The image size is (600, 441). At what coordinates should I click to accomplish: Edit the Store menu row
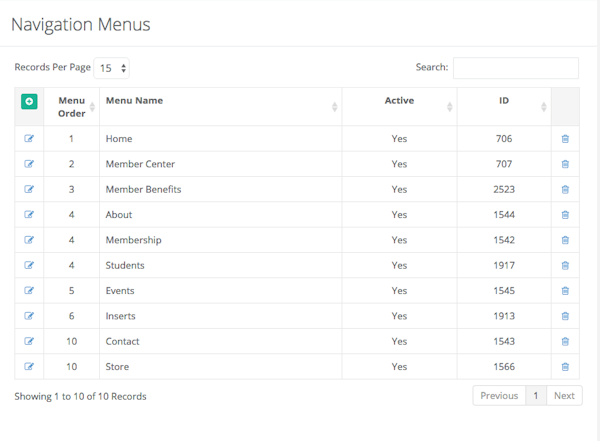29,366
